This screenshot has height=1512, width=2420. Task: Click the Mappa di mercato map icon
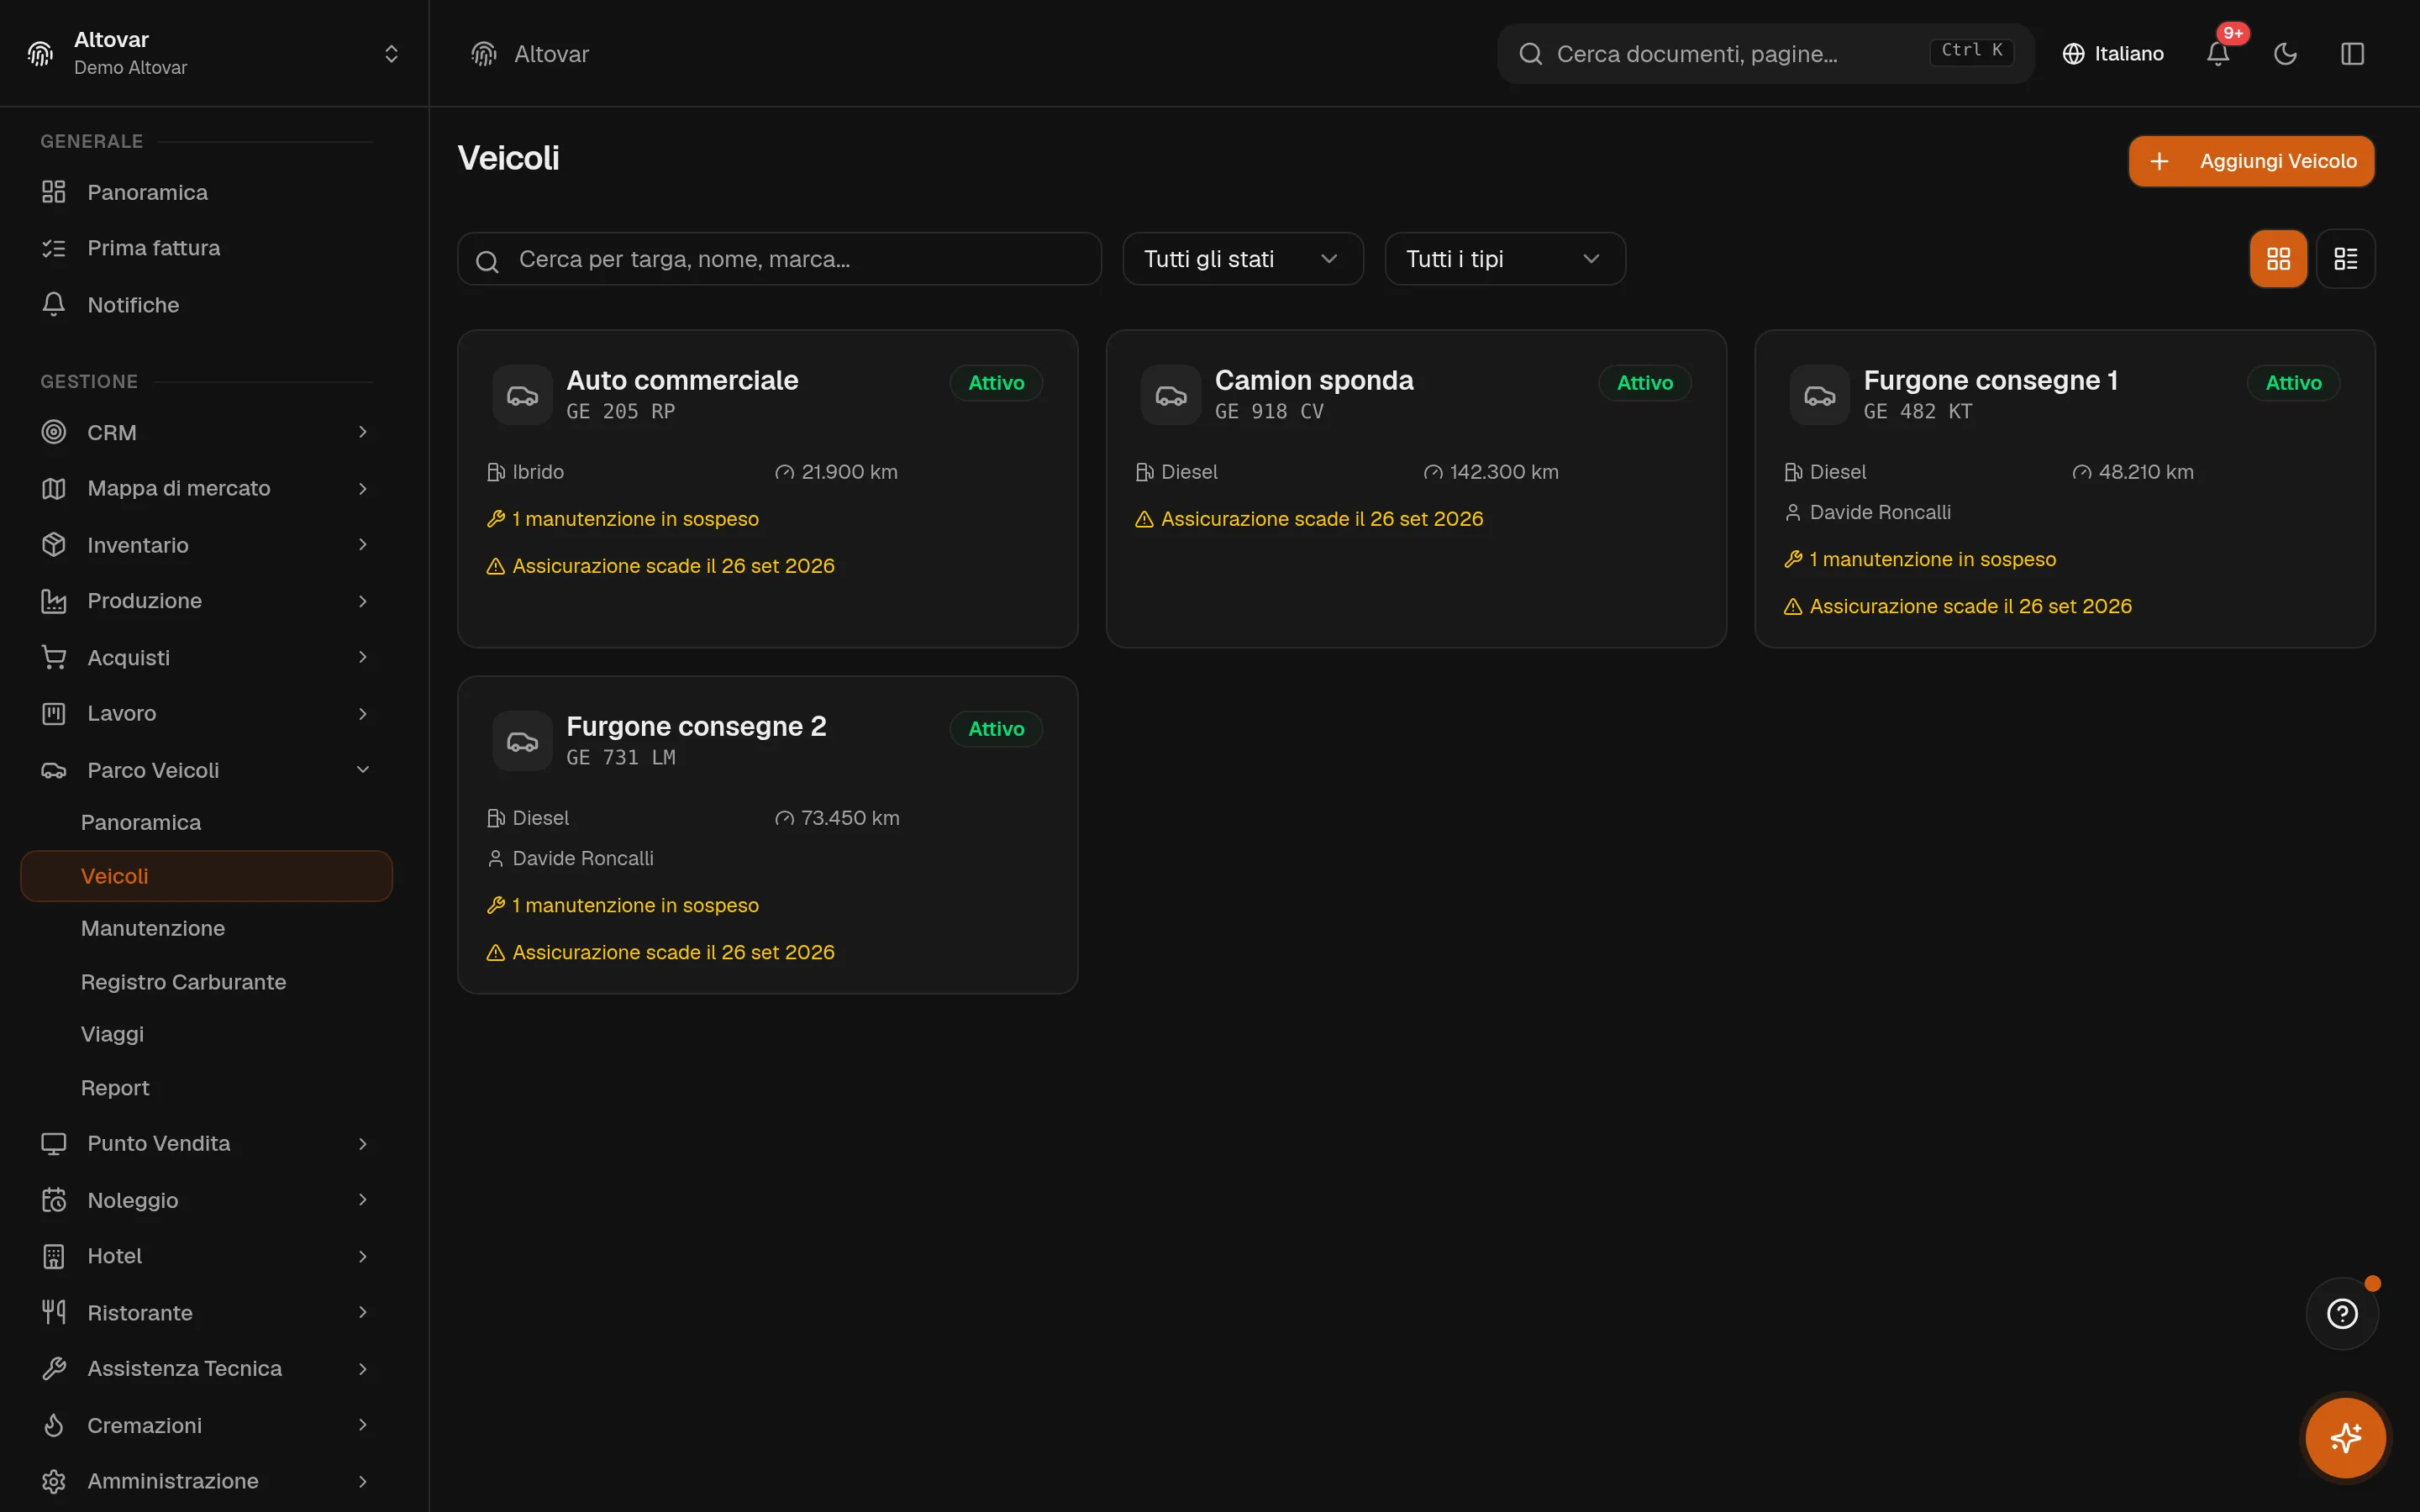pos(54,488)
